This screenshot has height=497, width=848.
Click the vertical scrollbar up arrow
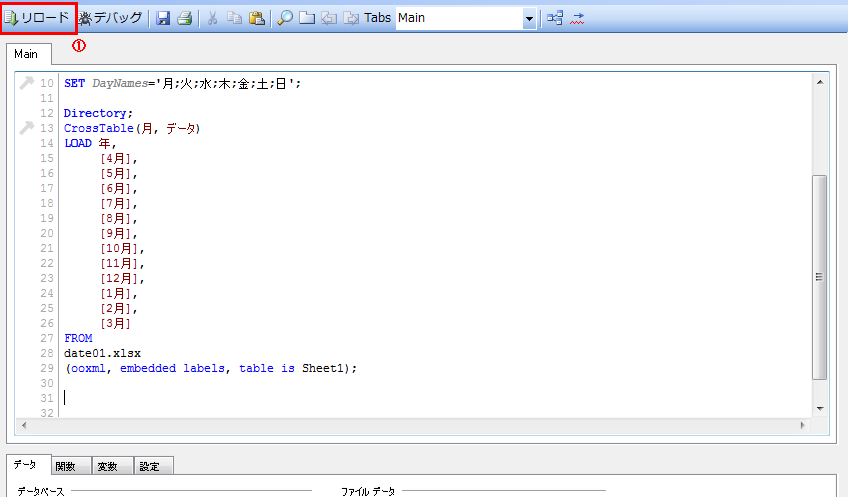tap(820, 82)
